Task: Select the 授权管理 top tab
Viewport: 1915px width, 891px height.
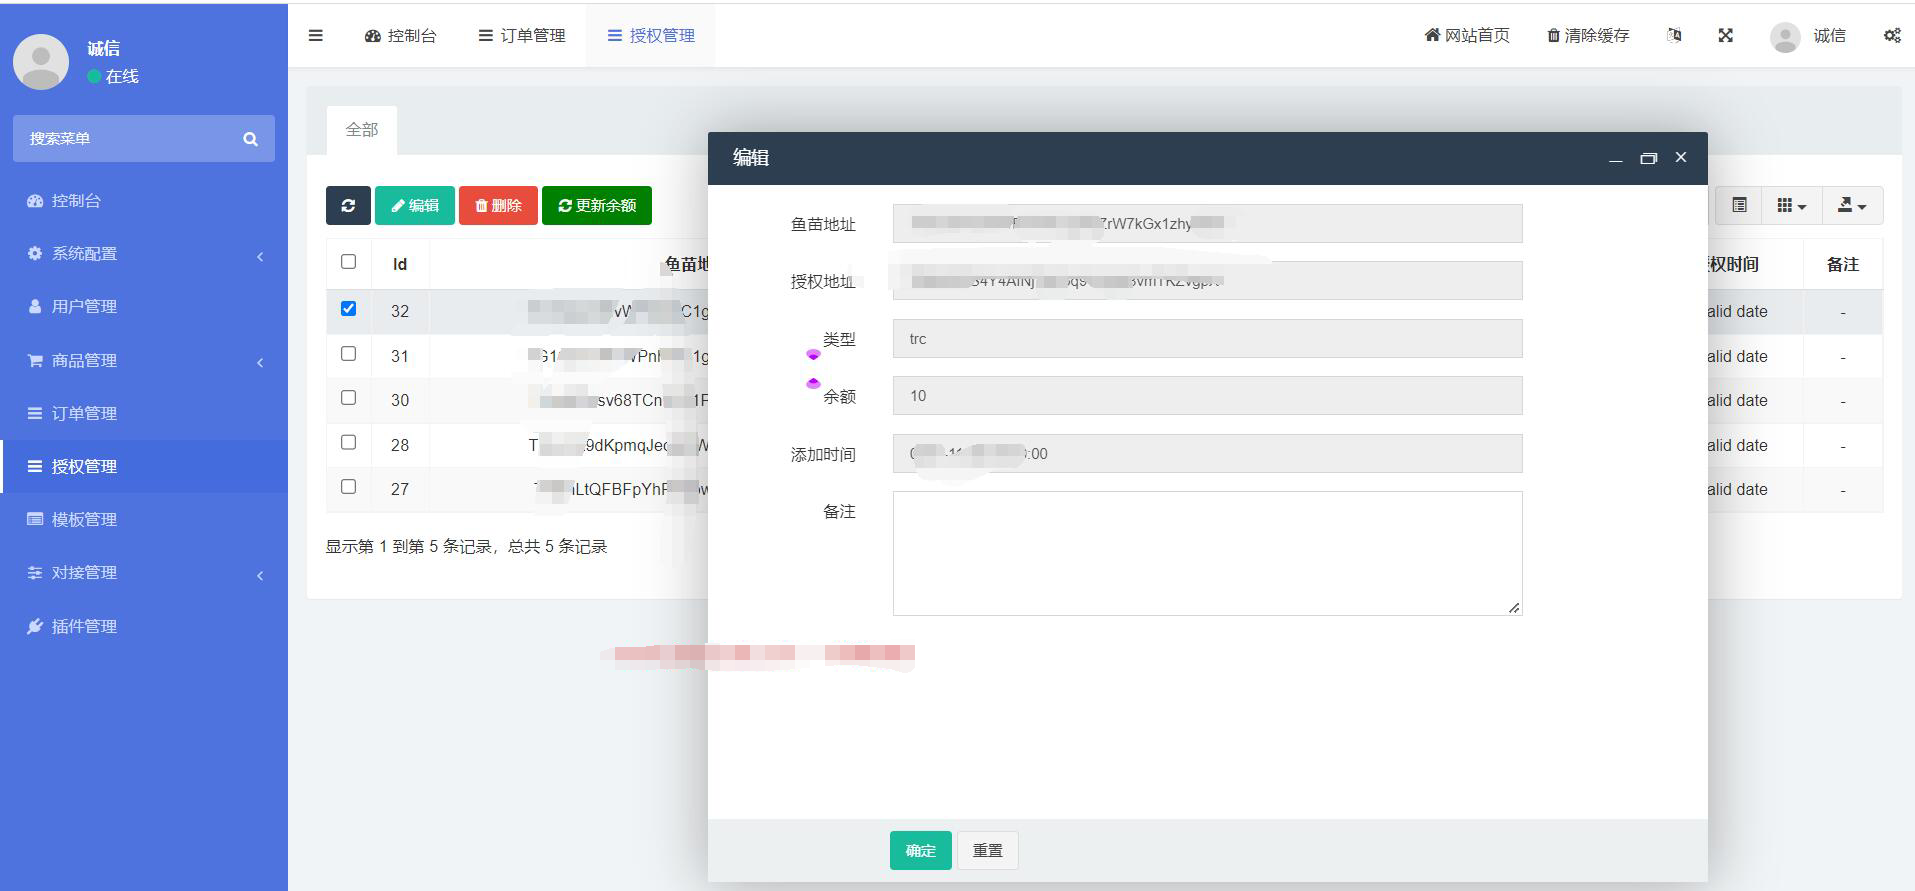Action: [651, 36]
